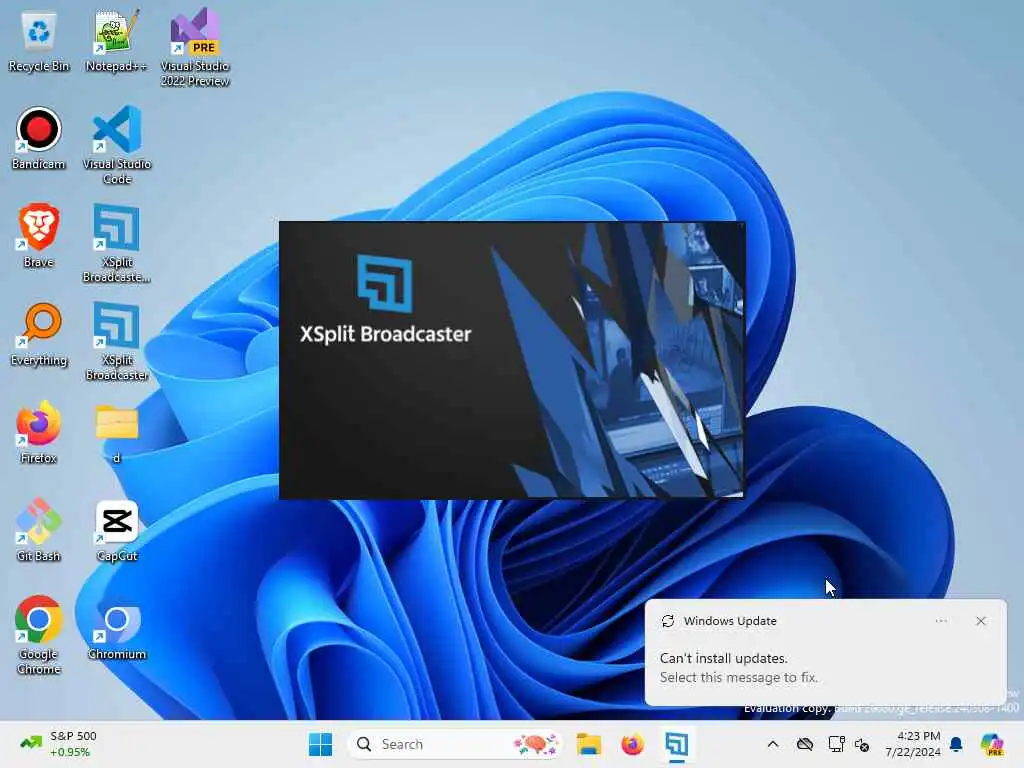Open the Recycle Bin desktop icon
The height and width of the screenshot is (768, 1024).
click(x=39, y=42)
